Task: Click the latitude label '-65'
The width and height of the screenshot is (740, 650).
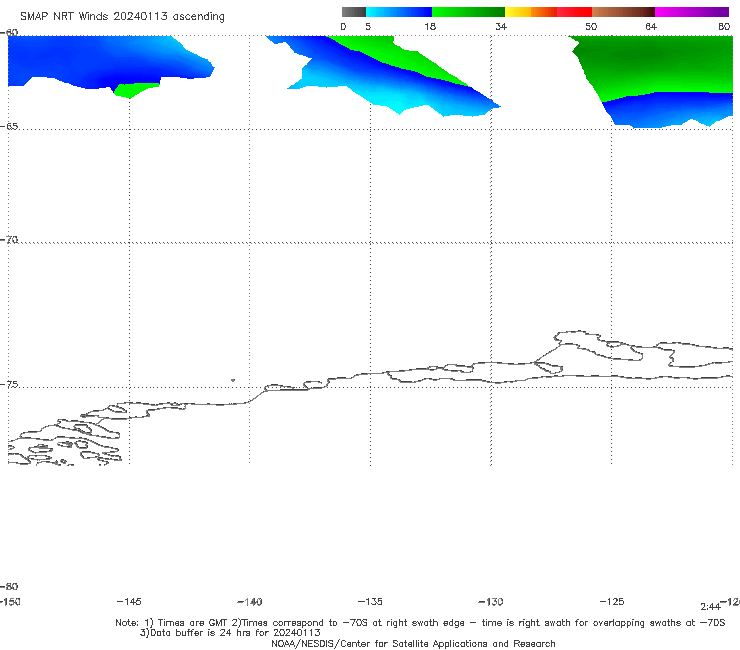Action: tap(9, 127)
